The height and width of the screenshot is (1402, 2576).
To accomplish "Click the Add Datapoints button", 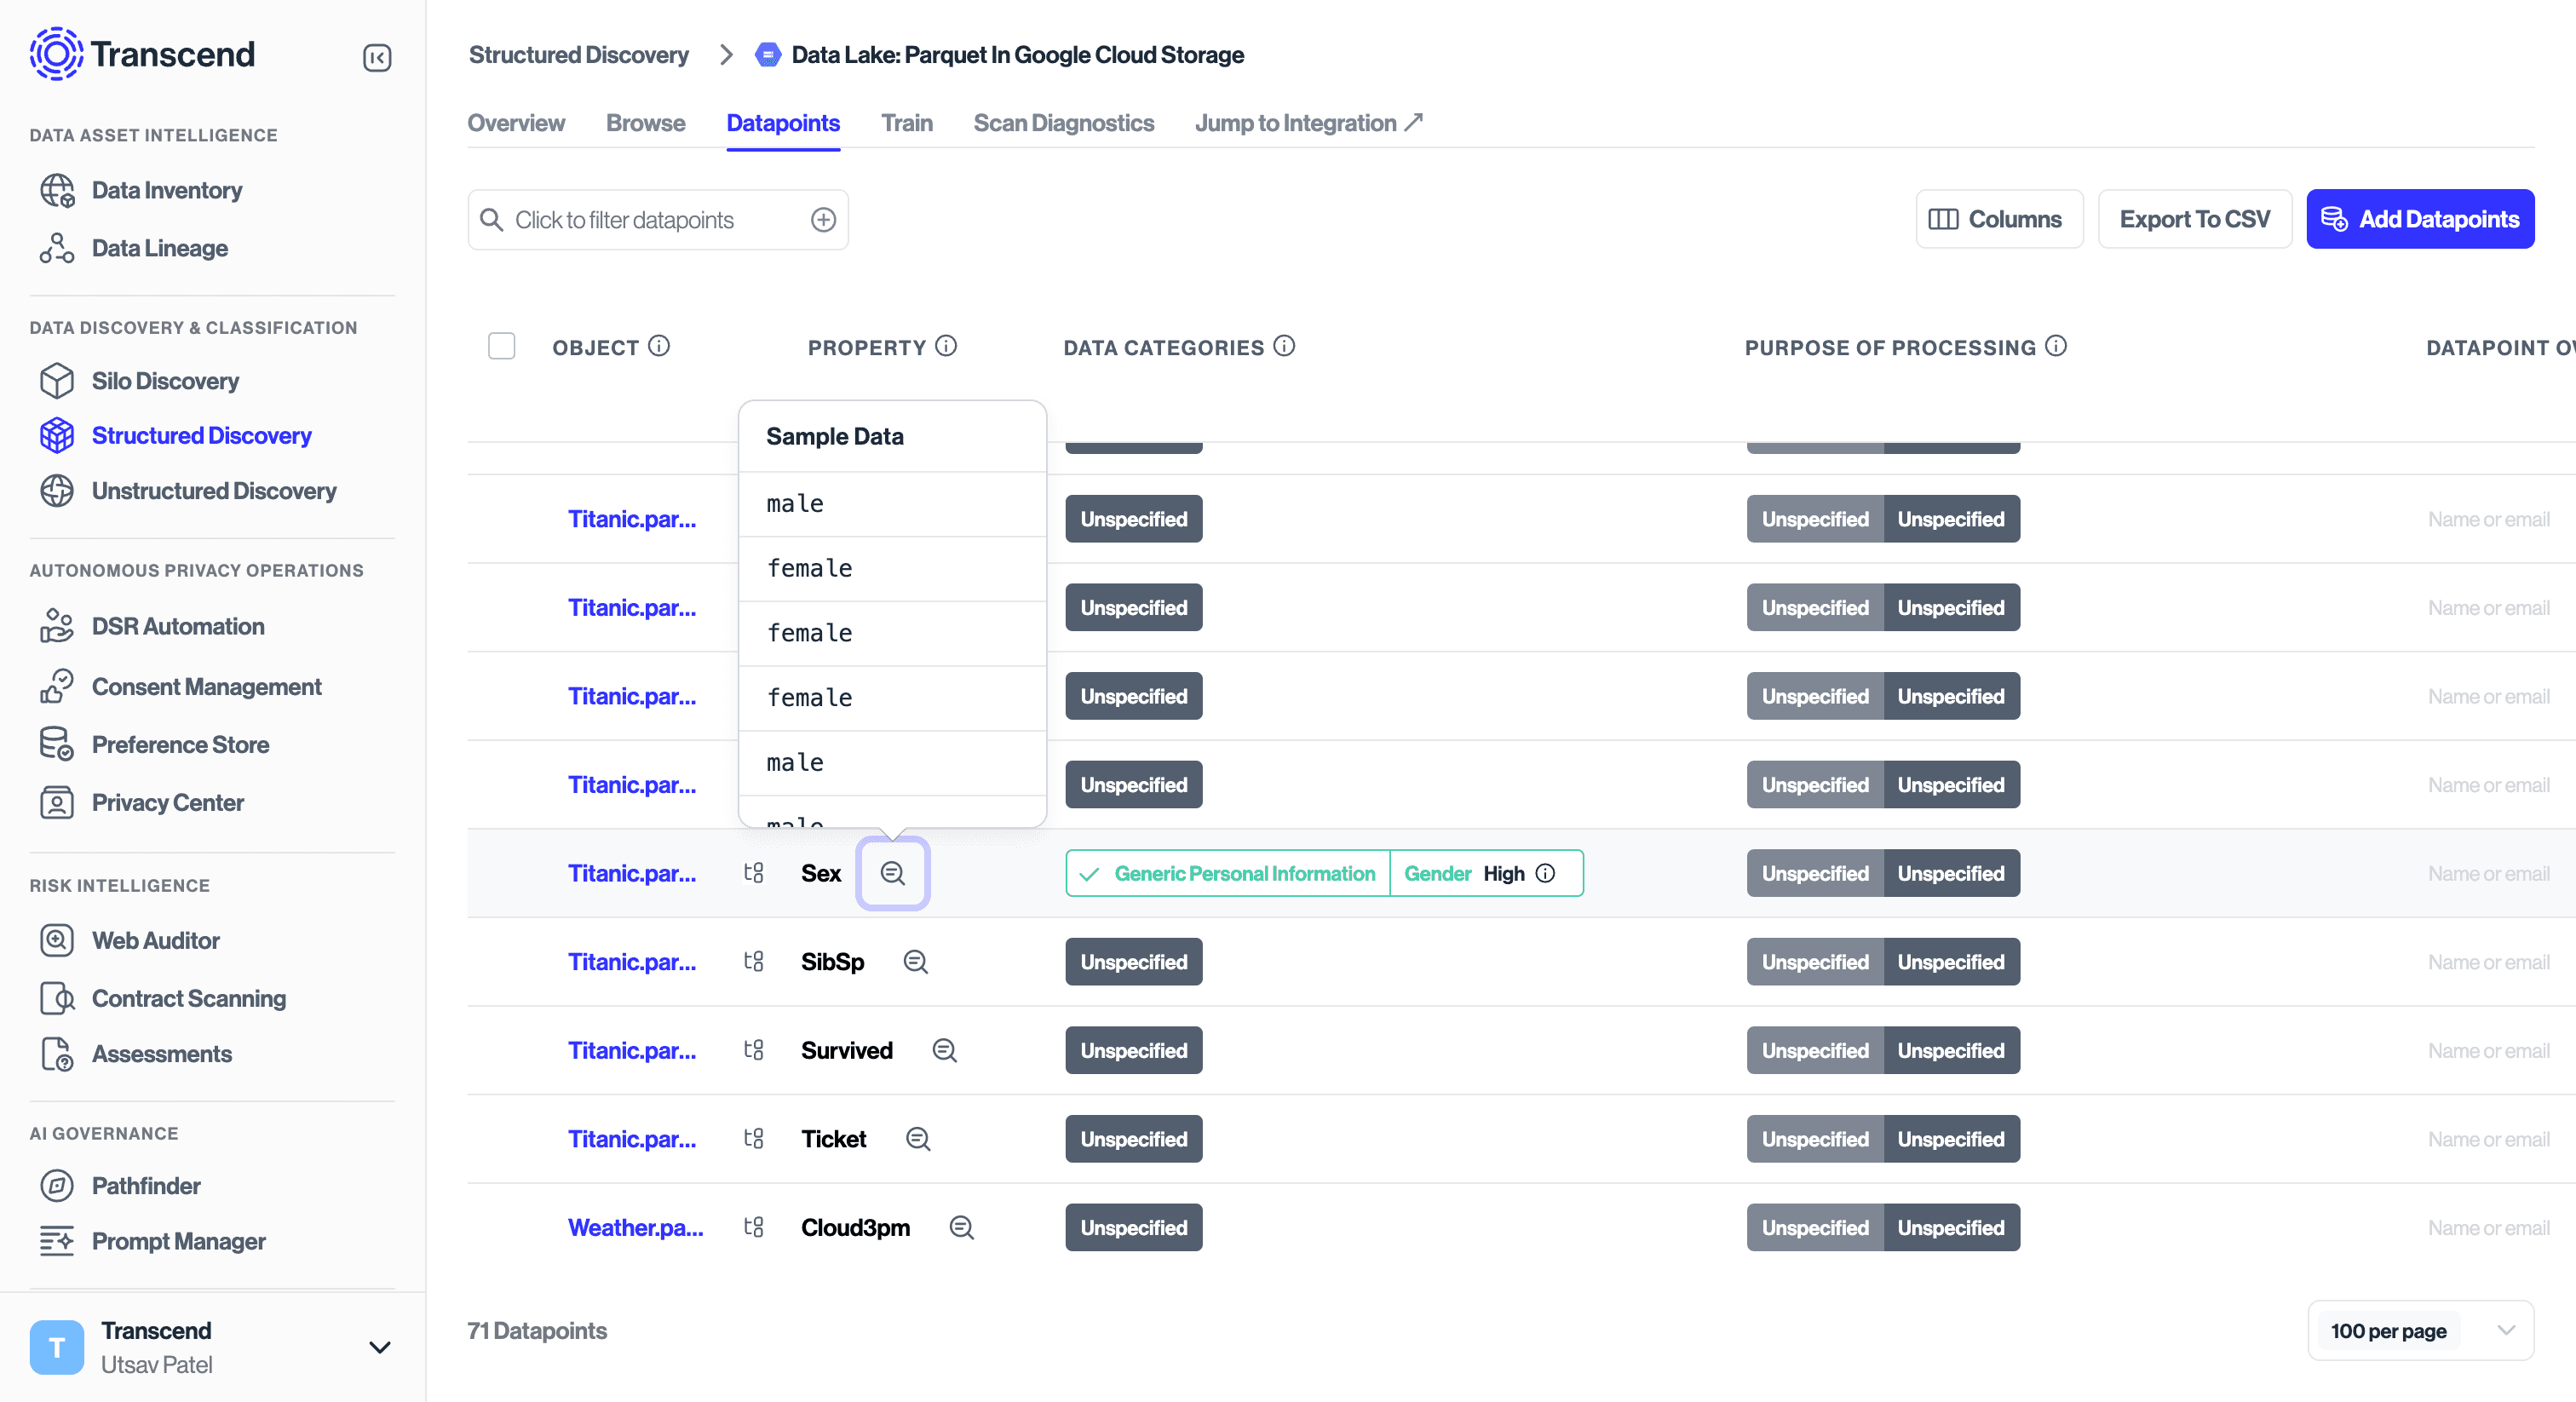I will coord(2419,219).
